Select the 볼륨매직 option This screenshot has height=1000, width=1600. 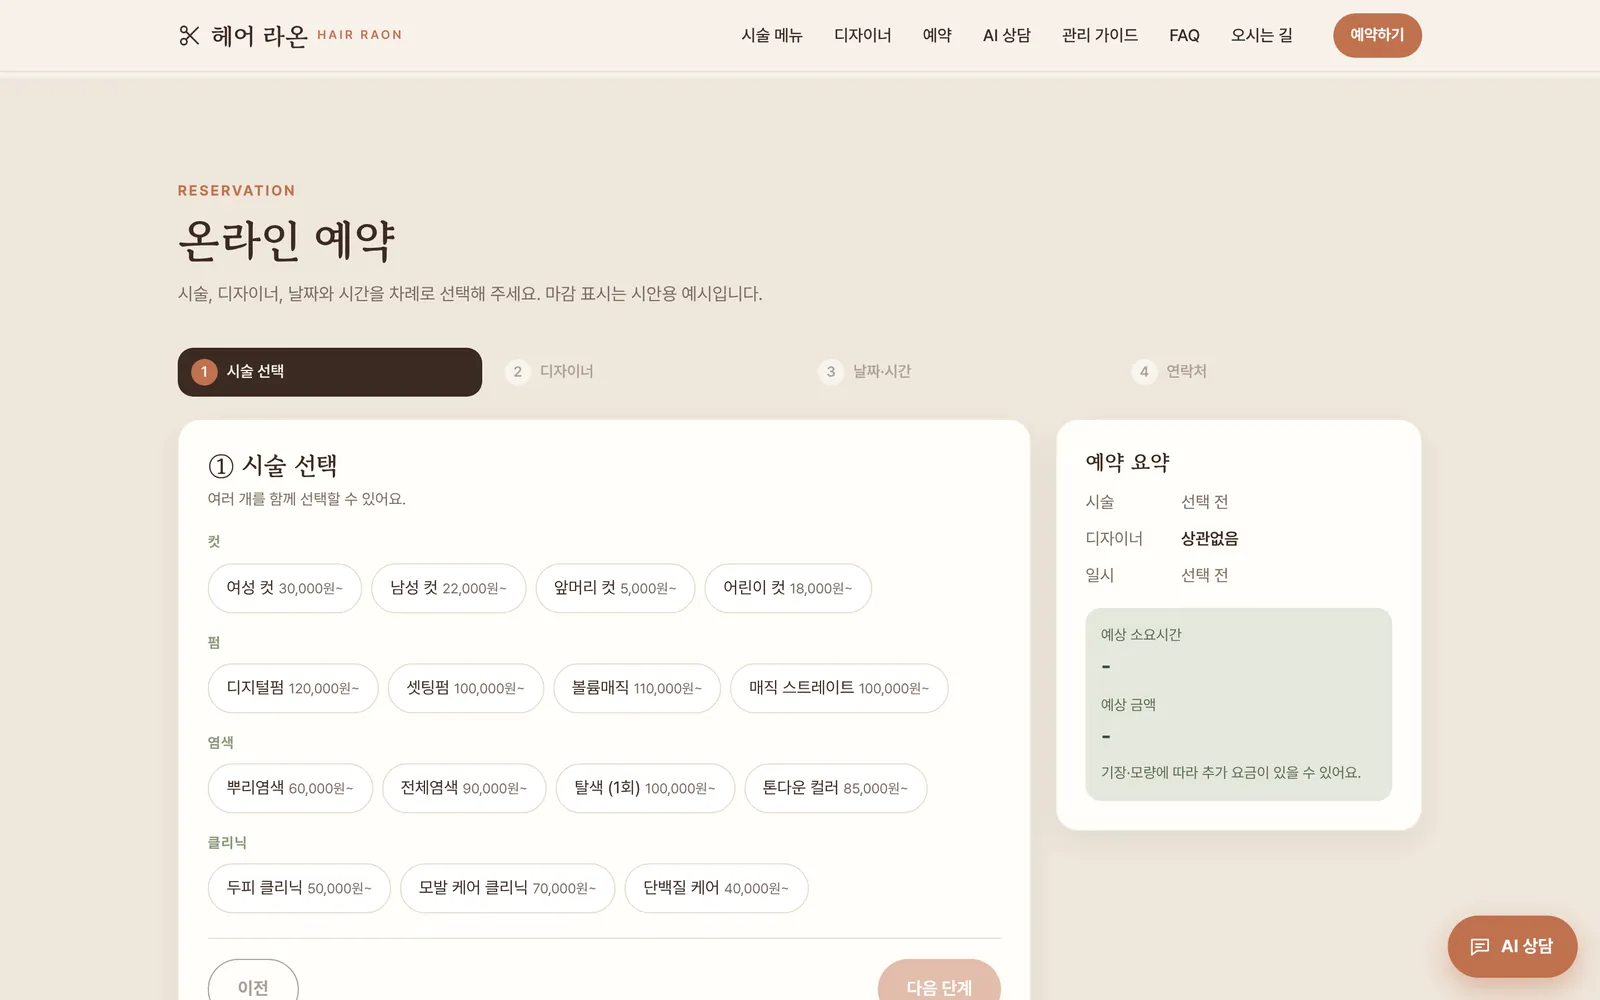pyautogui.click(x=637, y=688)
